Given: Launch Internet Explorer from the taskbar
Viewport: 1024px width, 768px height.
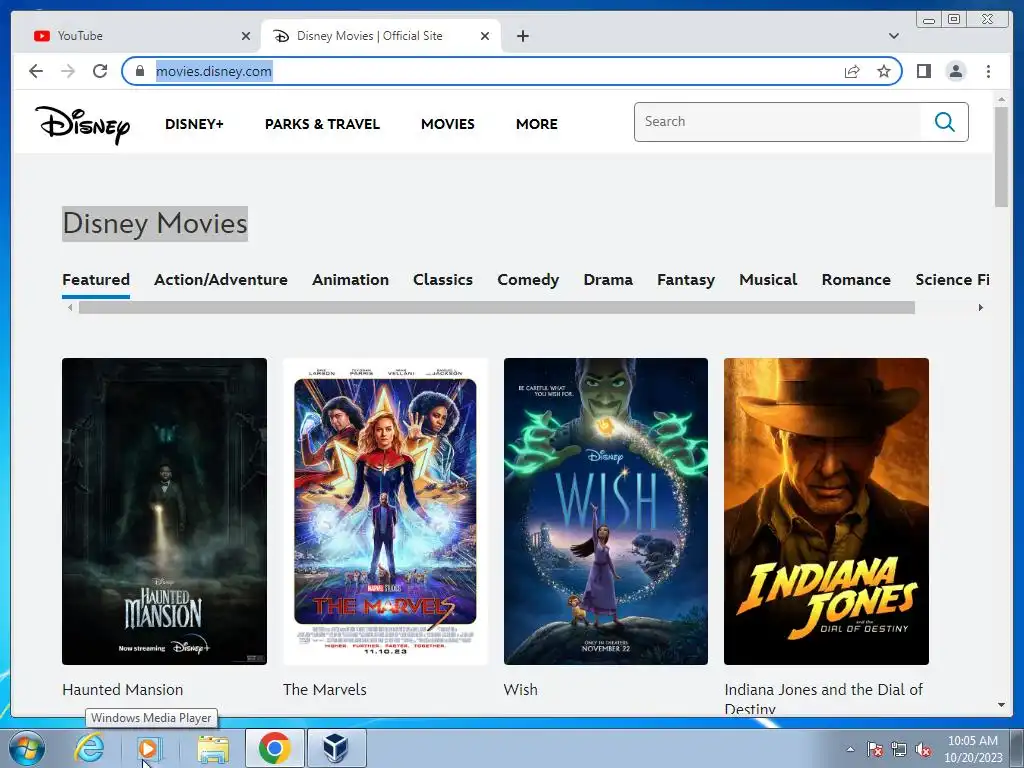Looking at the screenshot, I should coord(89,748).
